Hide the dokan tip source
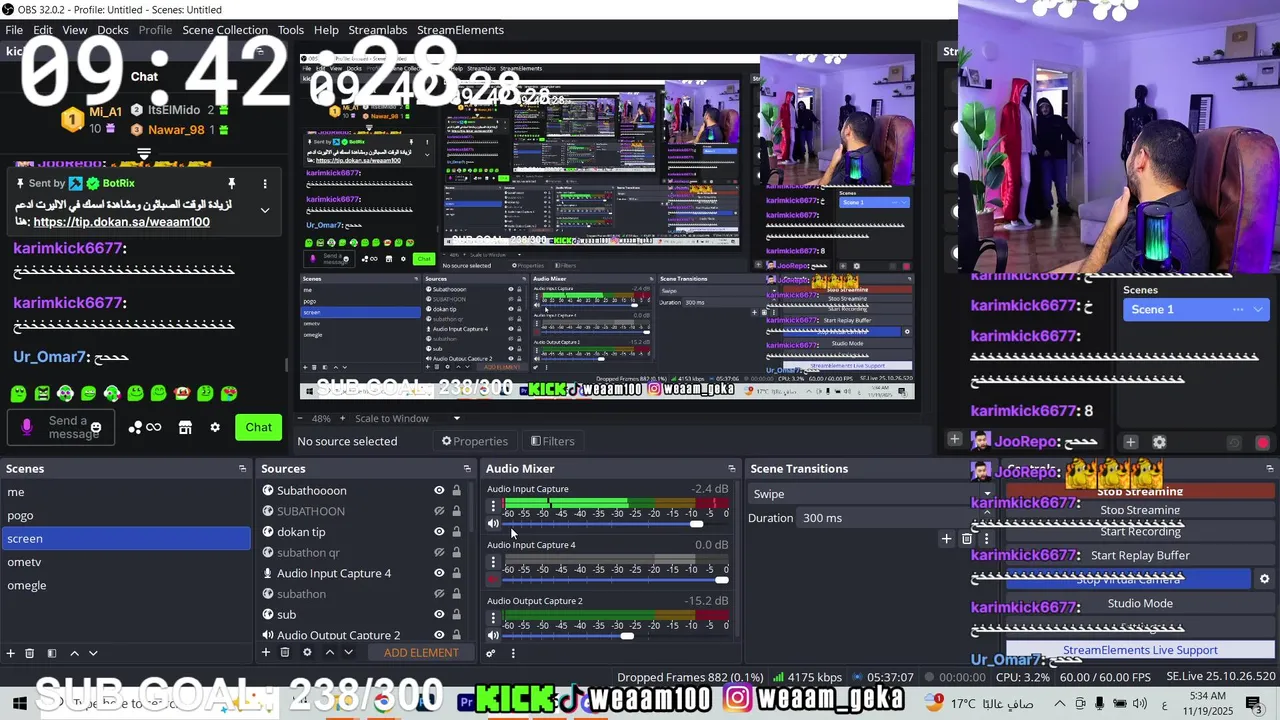The height and width of the screenshot is (720, 1280). tap(438, 532)
